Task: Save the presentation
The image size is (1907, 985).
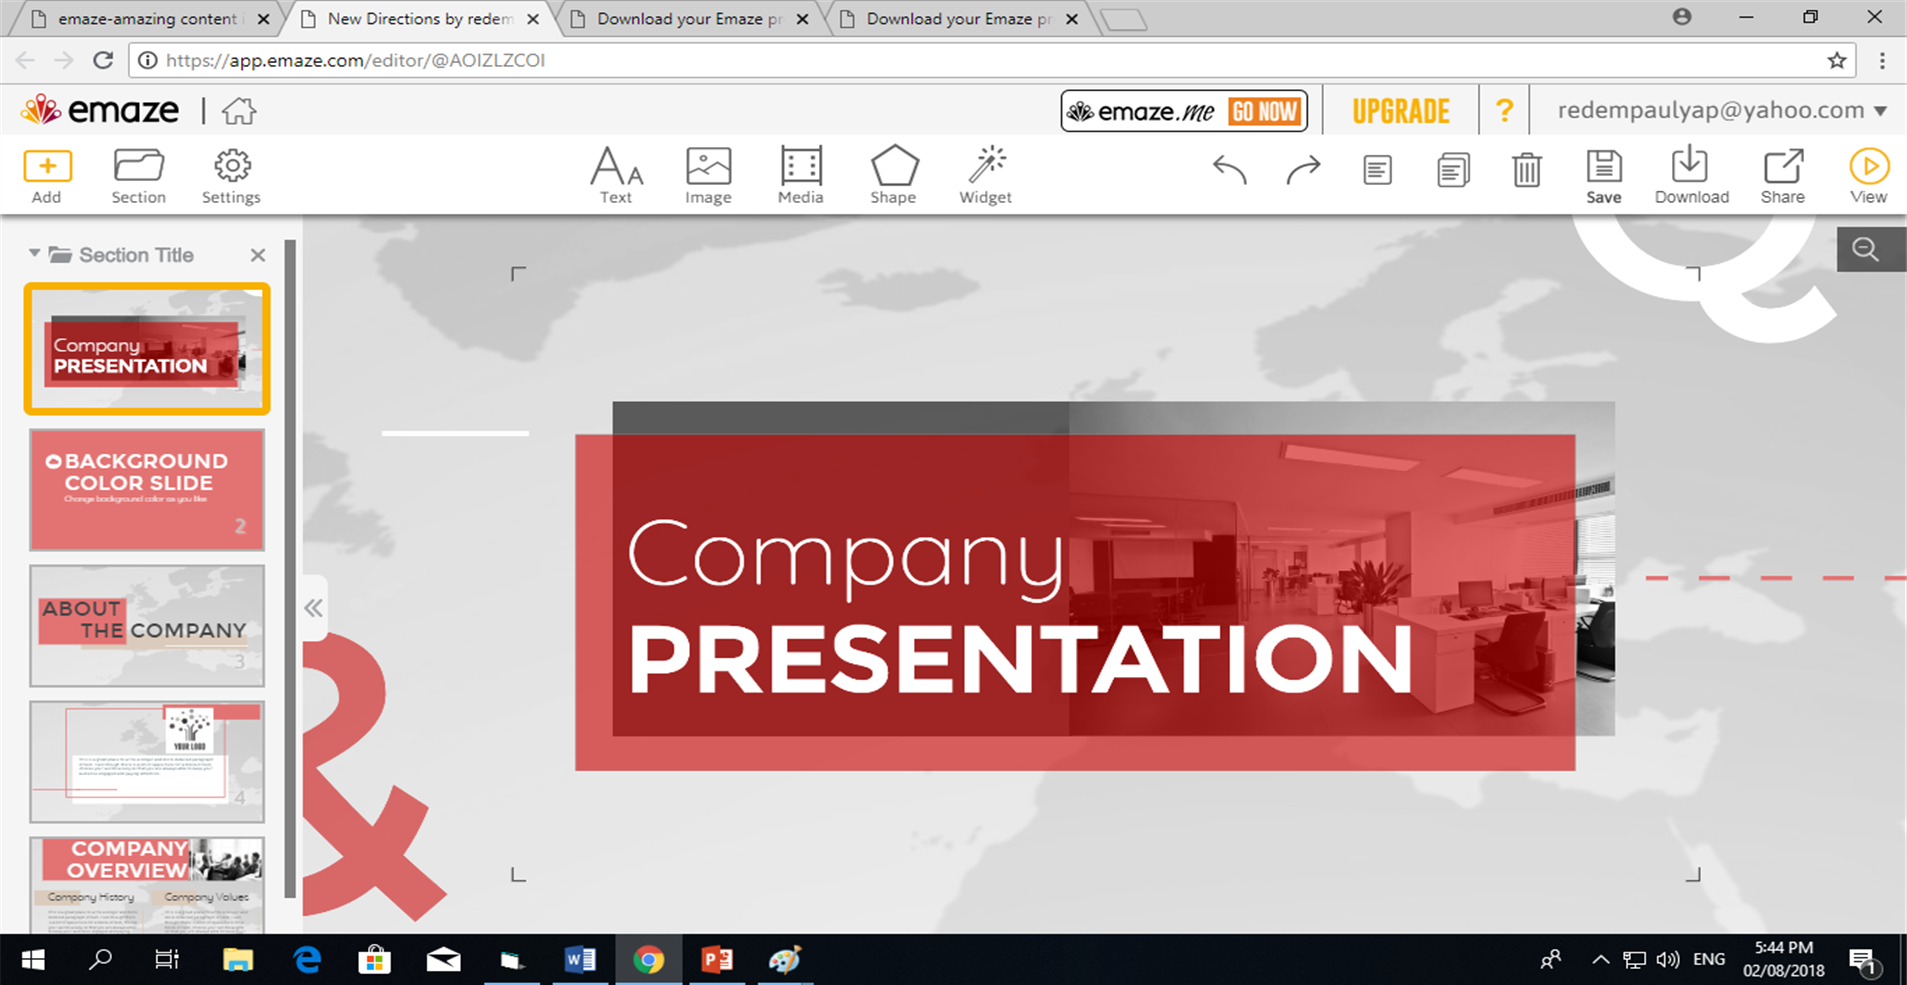Action: [1604, 176]
